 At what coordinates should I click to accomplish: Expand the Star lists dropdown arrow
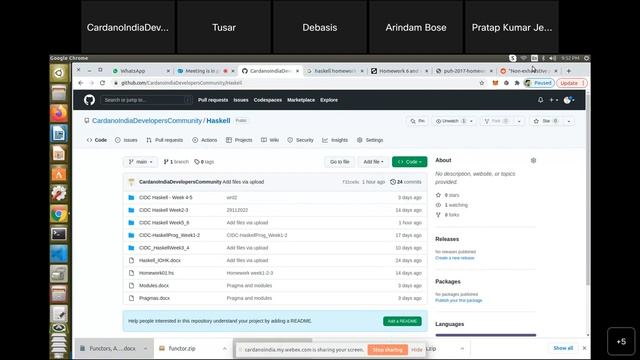569,121
